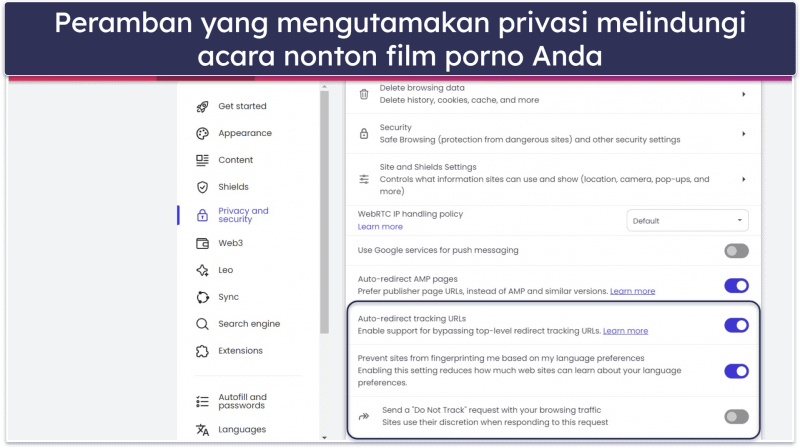Click the Languages translate icon
The image size is (800, 448).
(203, 430)
